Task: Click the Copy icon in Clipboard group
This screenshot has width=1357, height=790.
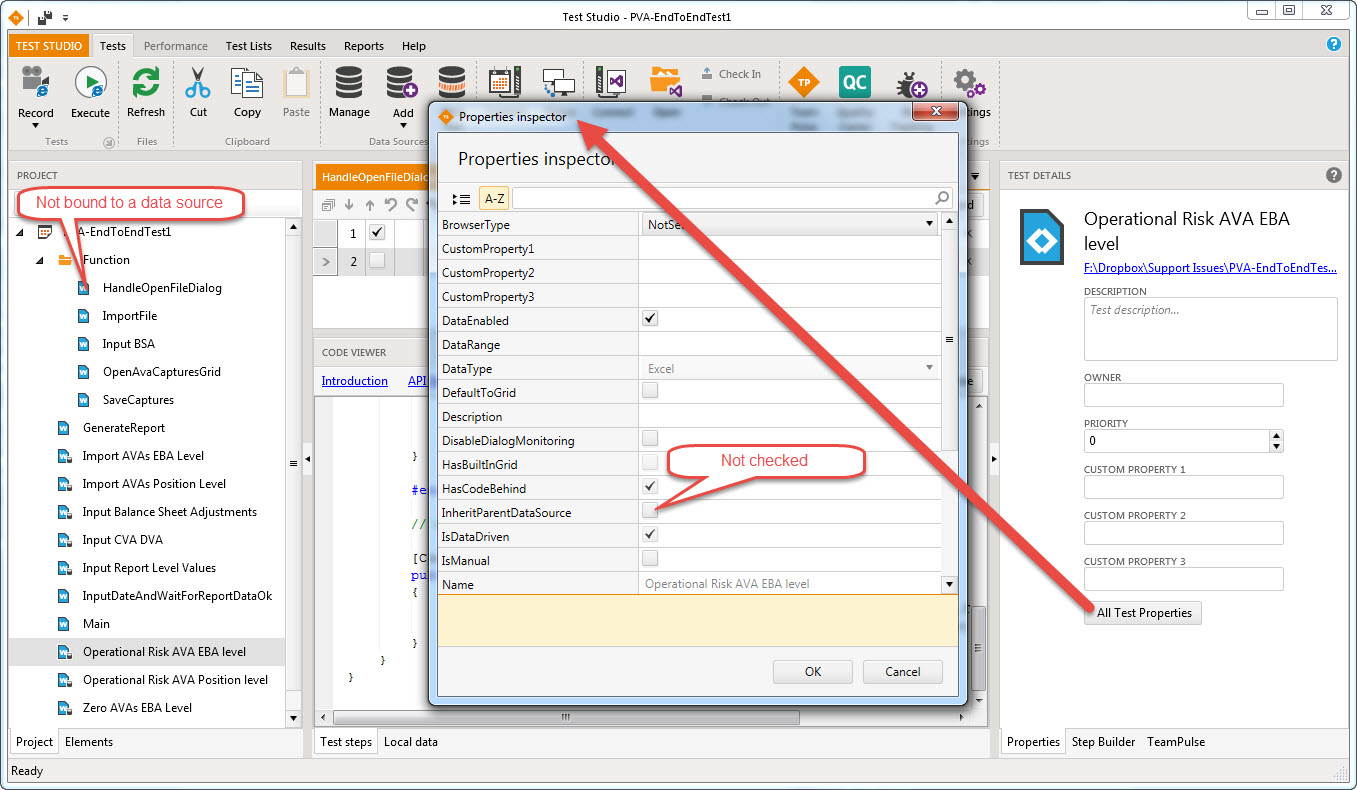Action: pos(246,83)
